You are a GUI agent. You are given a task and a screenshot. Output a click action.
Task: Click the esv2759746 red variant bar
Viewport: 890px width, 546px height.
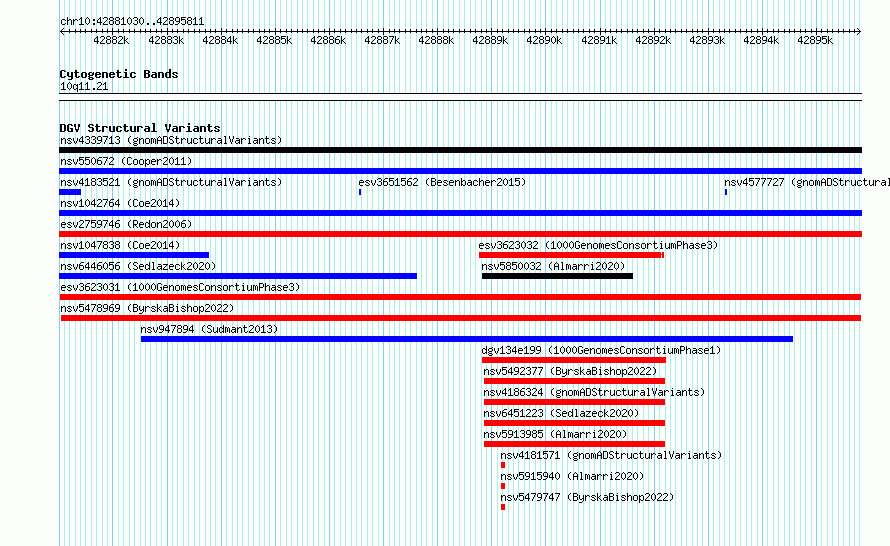click(x=460, y=234)
